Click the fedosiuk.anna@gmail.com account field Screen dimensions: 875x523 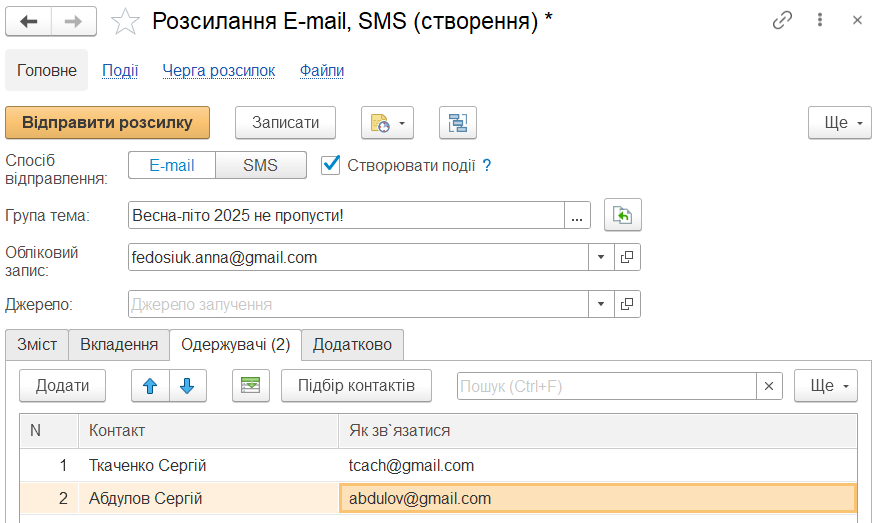coord(358,257)
